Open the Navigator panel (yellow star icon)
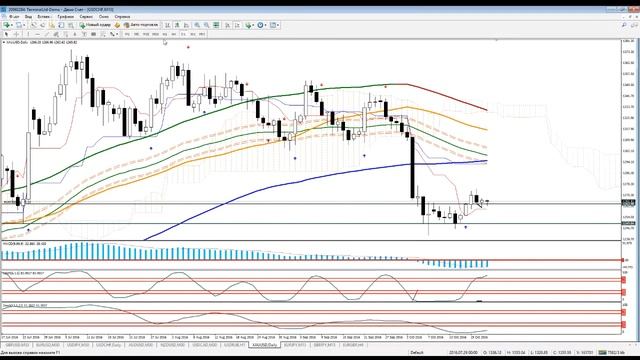 [52, 25]
